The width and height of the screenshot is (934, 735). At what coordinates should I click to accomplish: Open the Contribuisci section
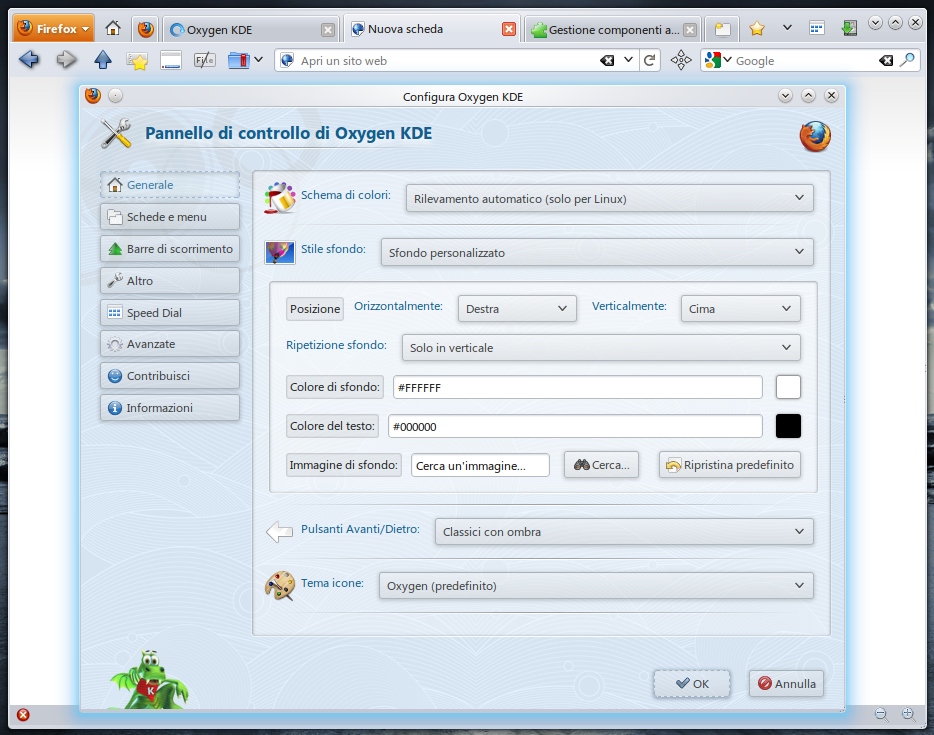click(x=170, y=376)
